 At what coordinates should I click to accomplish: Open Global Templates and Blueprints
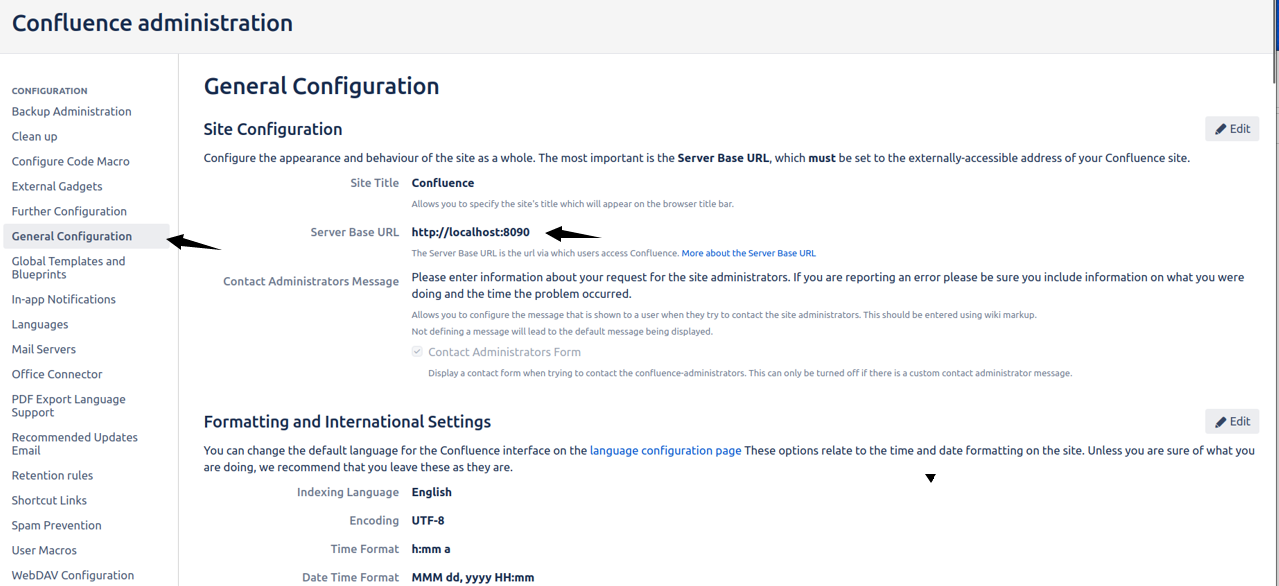pos(68,267)
